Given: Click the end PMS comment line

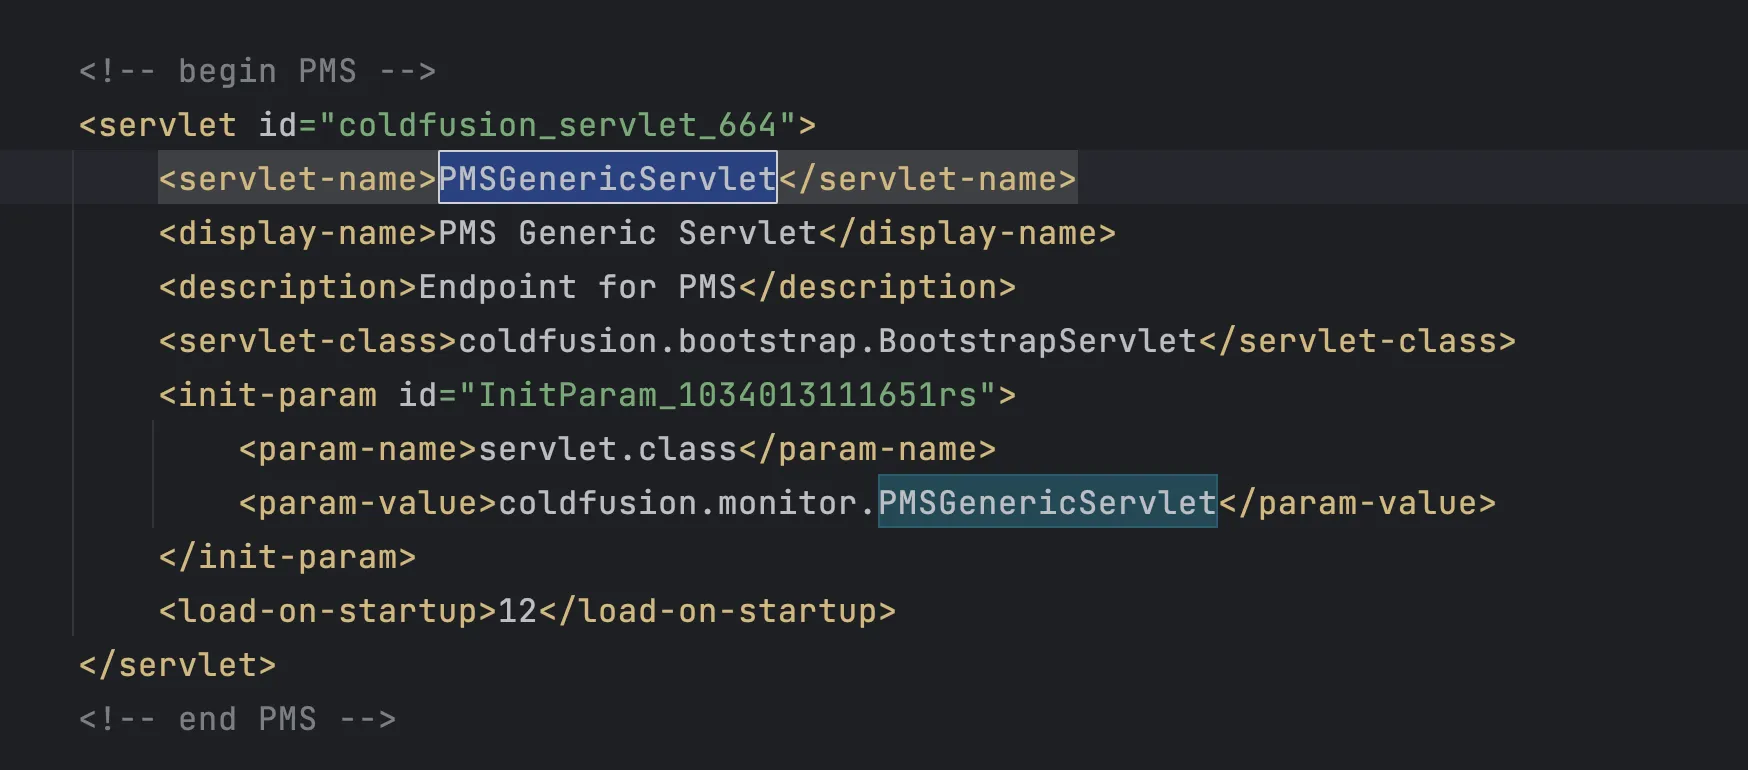Looking at the screenshot, I should click(x=237, y=719).
